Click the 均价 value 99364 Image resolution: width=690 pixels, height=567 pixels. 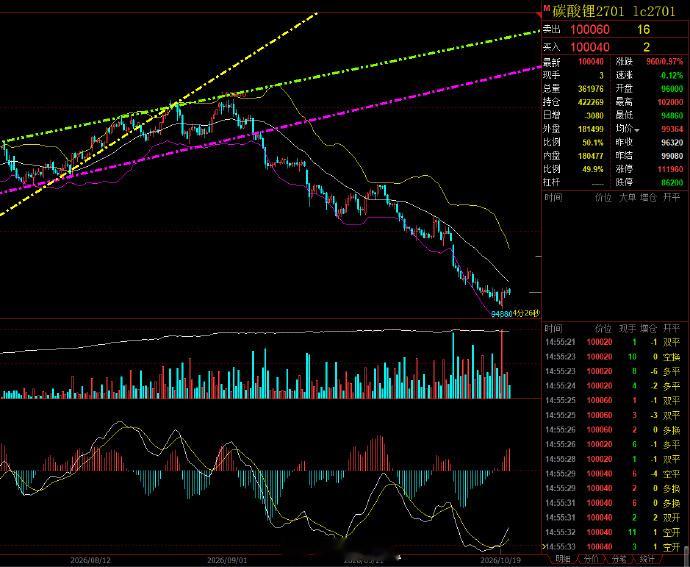[x=672, y=129]
